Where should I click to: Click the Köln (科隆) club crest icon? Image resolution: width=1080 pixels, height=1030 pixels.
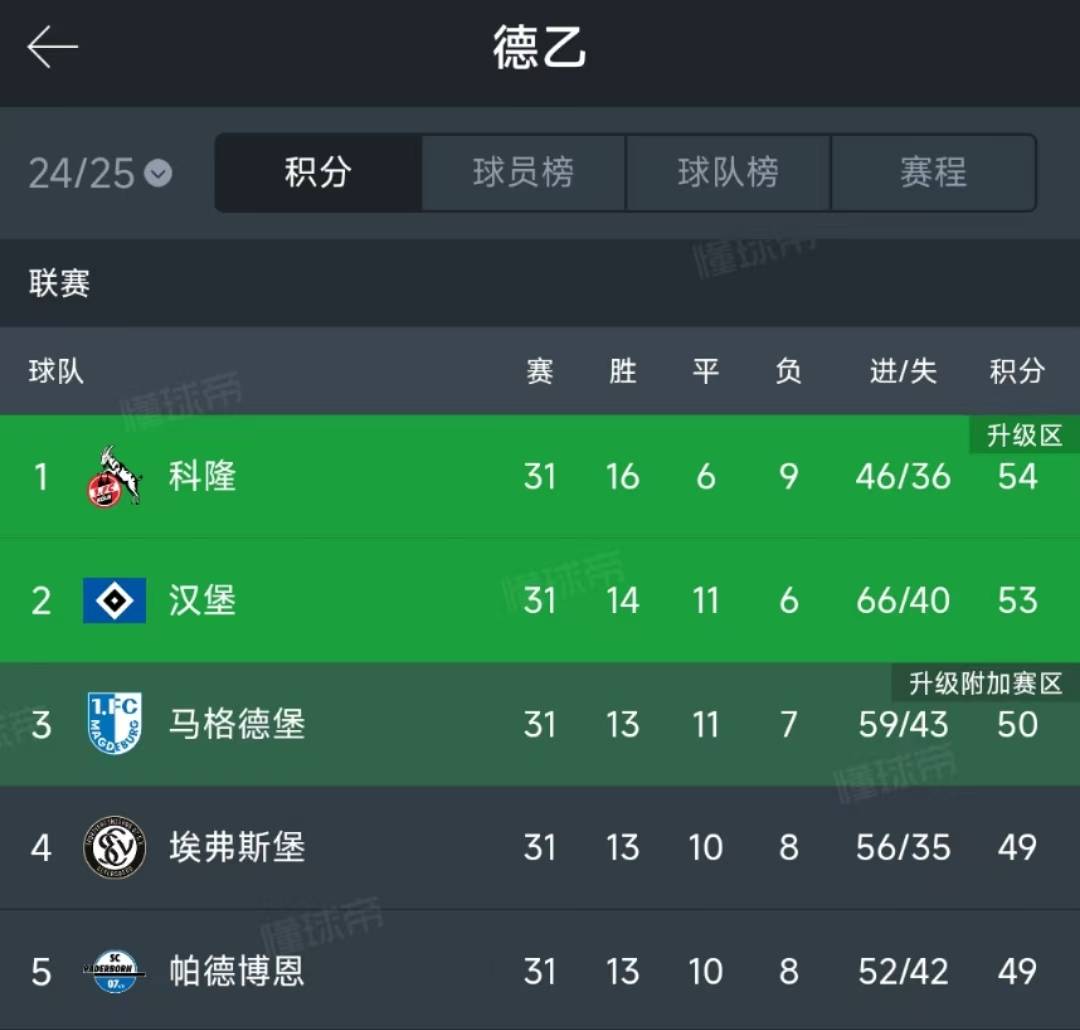click(113, 477)
